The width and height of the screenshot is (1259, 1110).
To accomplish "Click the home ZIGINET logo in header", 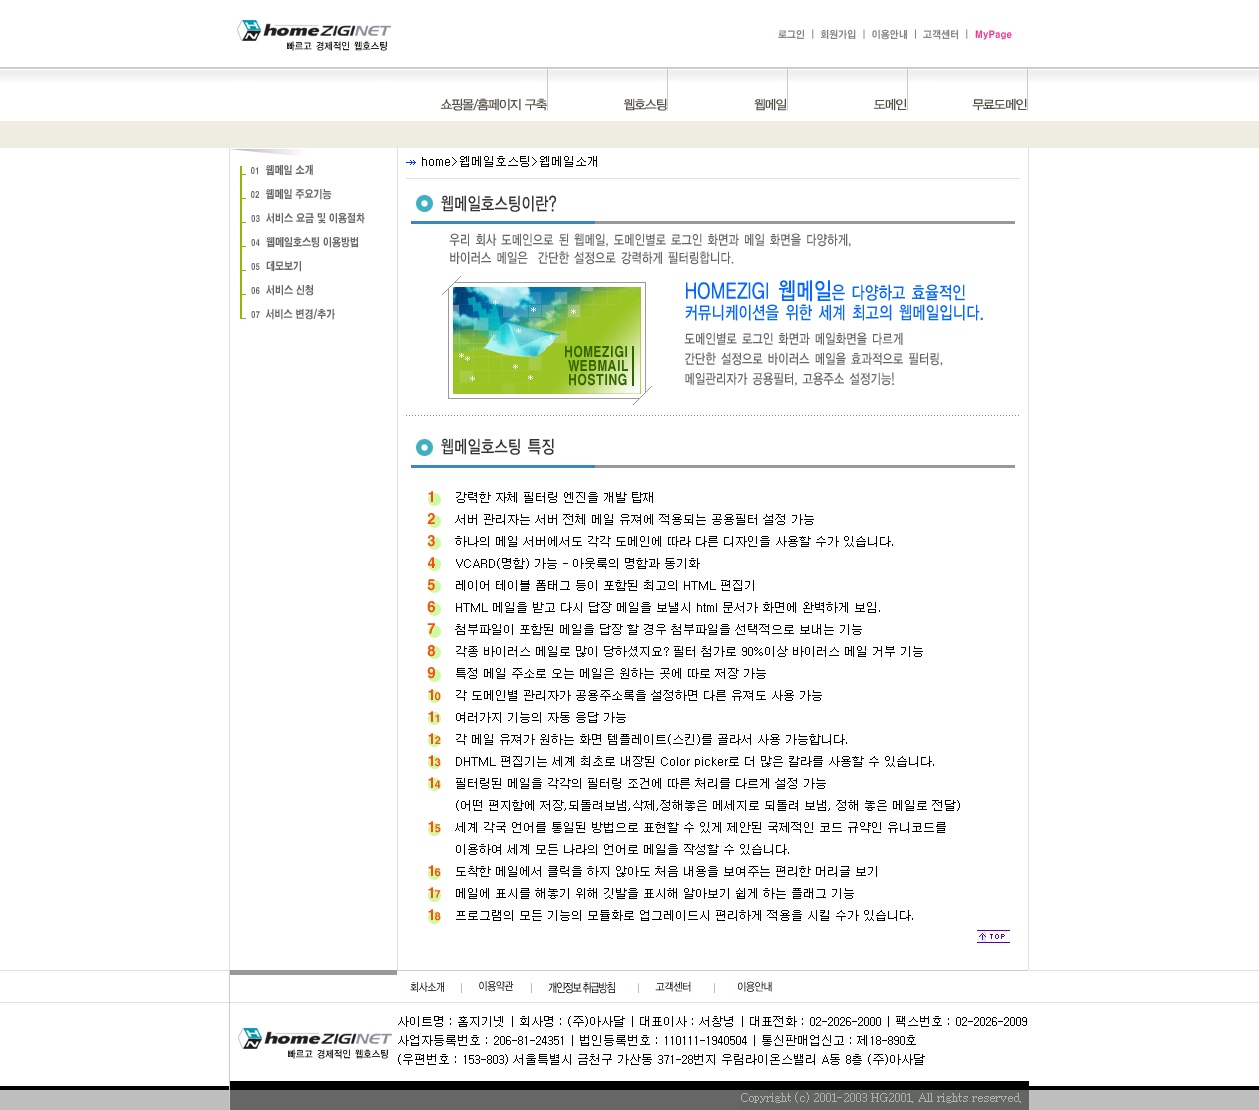I will pyautogui.click(x=313, y=35).
